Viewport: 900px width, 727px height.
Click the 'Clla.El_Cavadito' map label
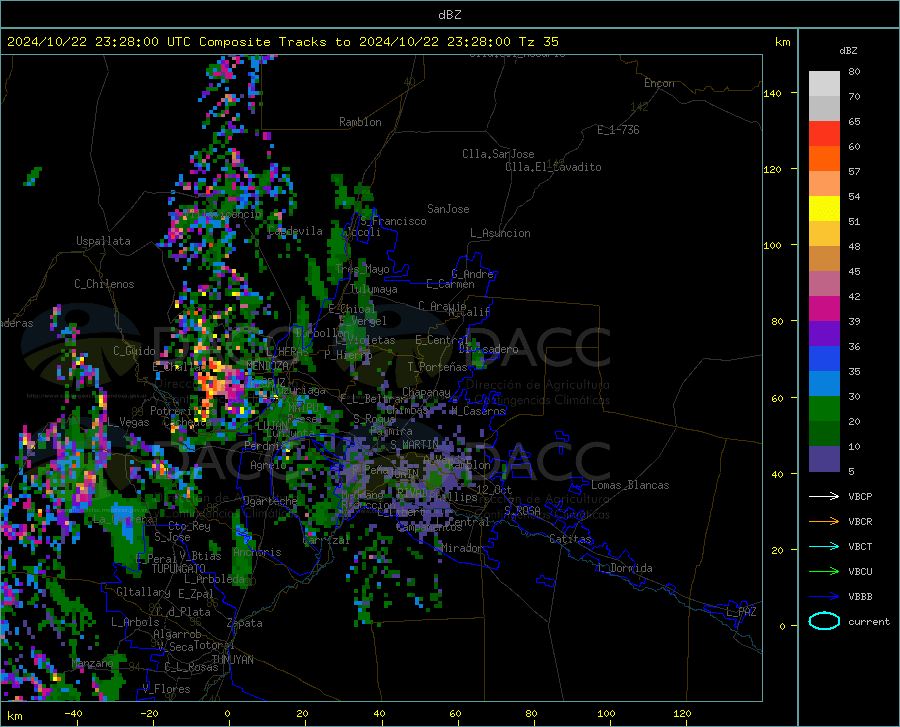553,167
